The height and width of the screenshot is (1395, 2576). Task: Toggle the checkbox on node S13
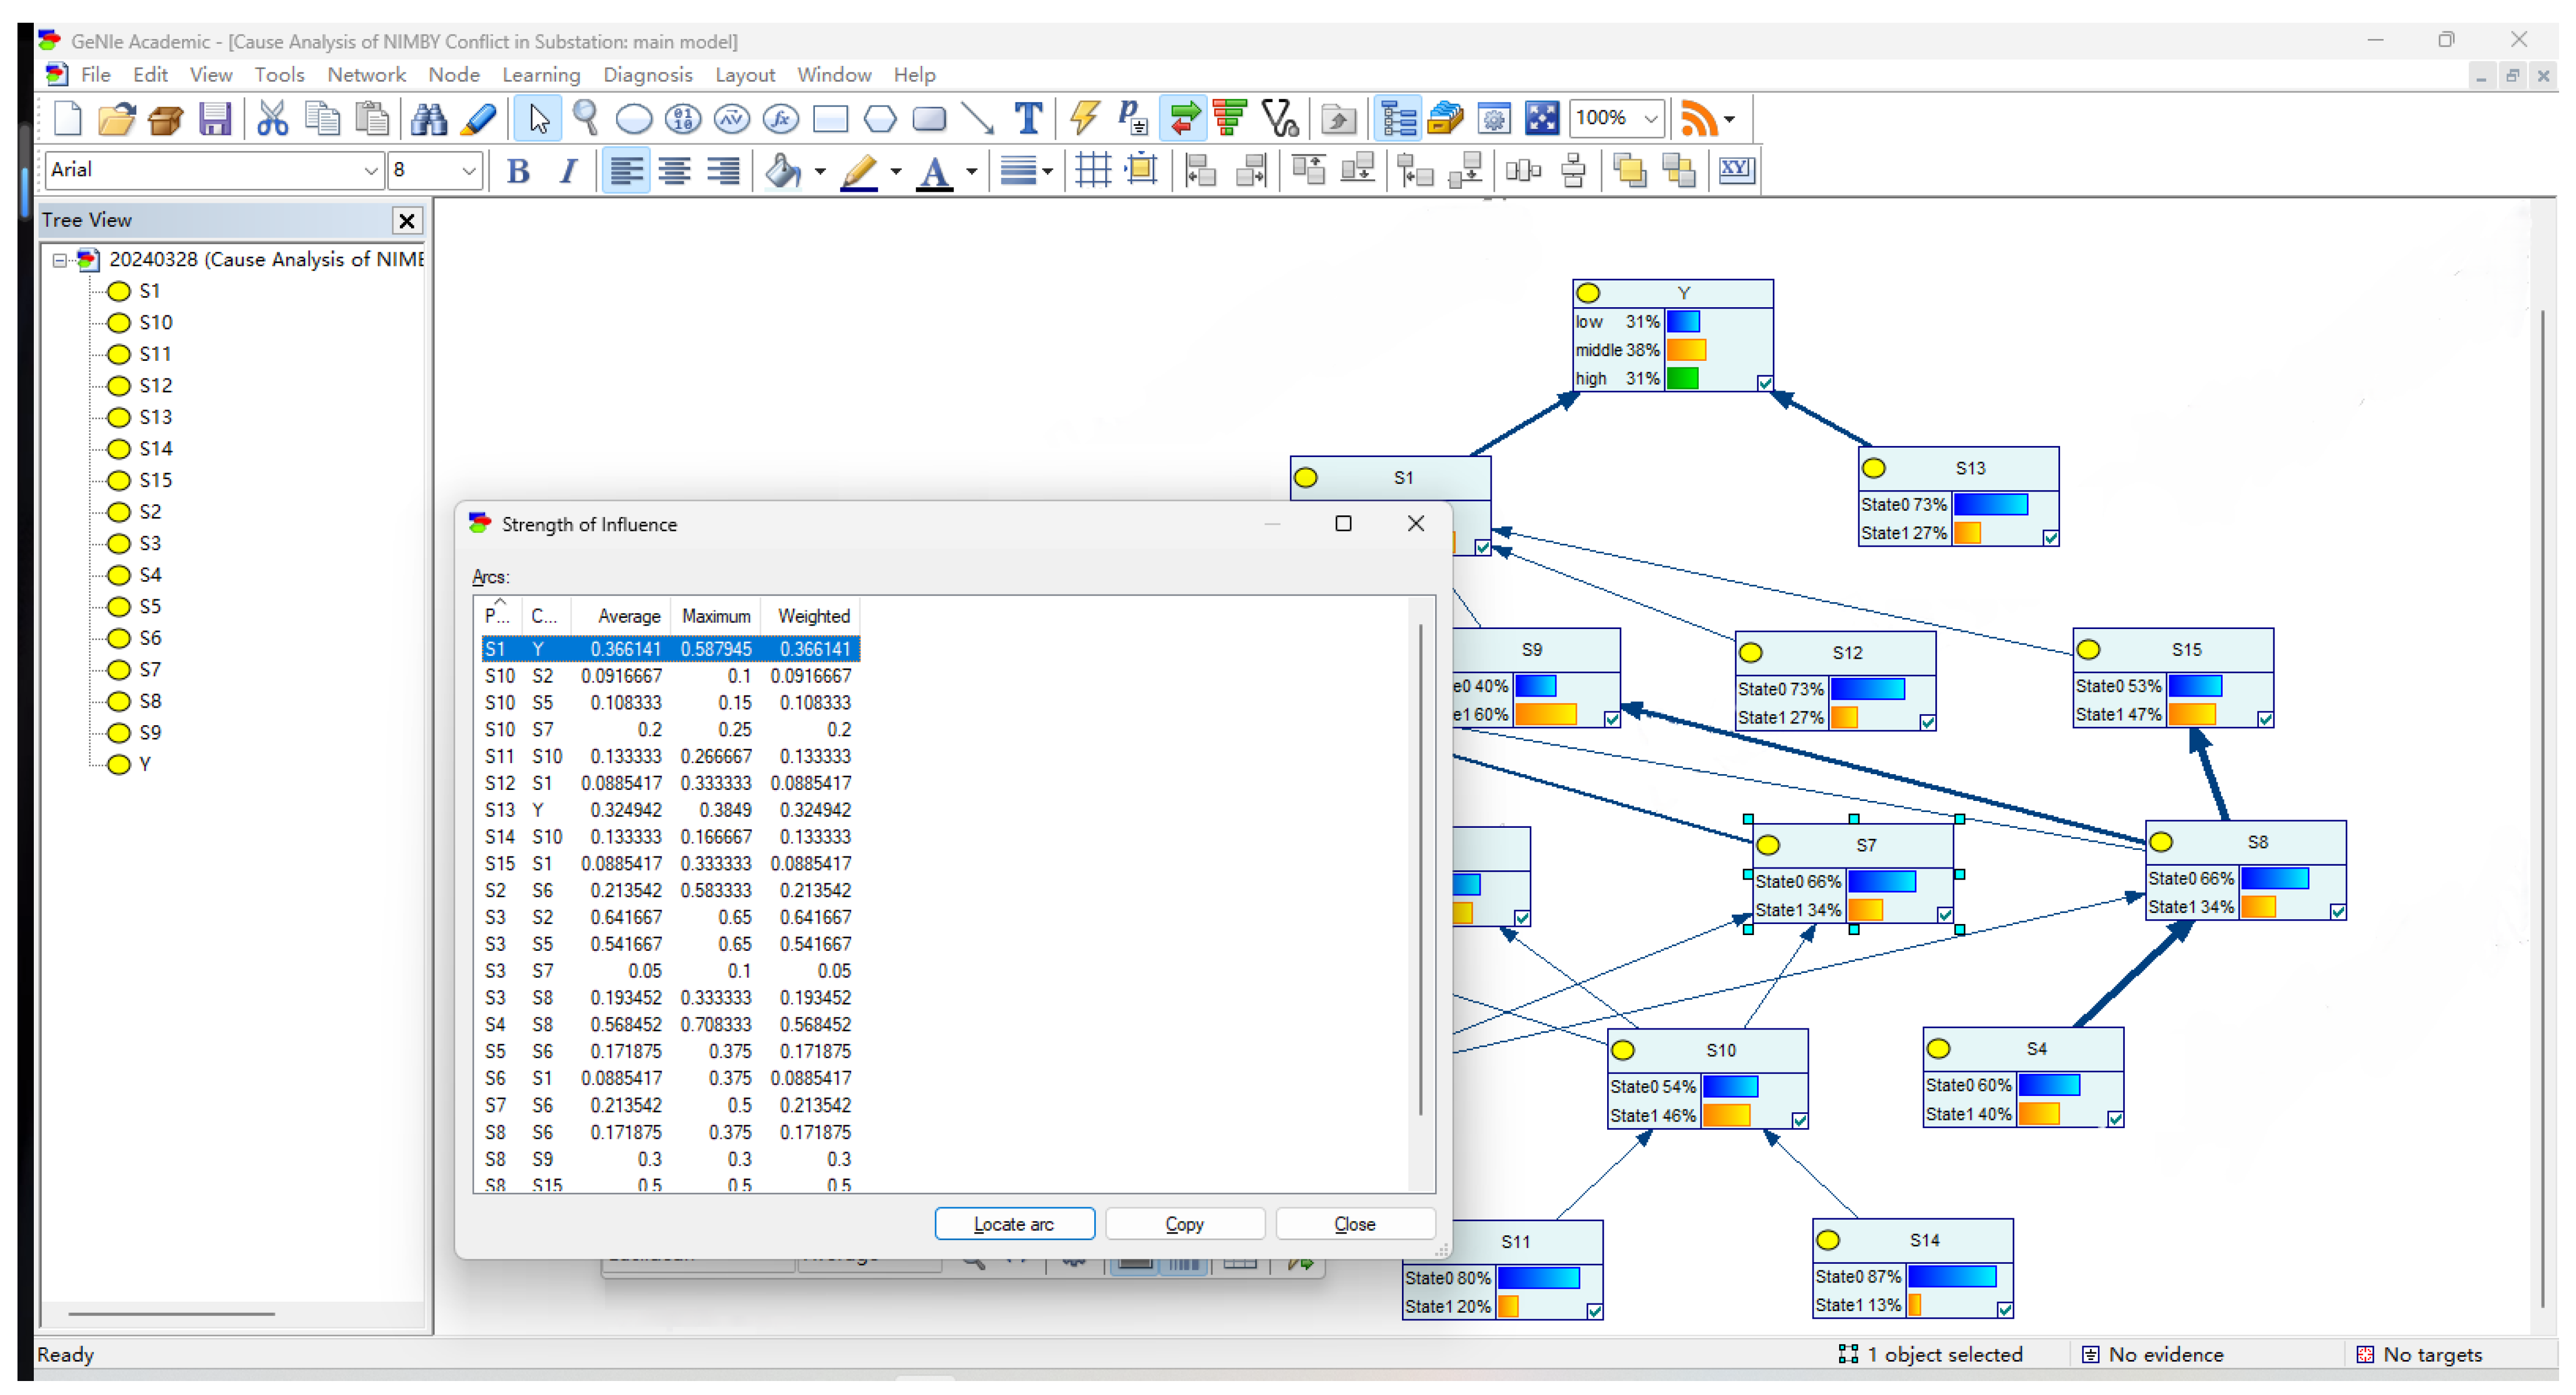click(x=2051, y=538)
